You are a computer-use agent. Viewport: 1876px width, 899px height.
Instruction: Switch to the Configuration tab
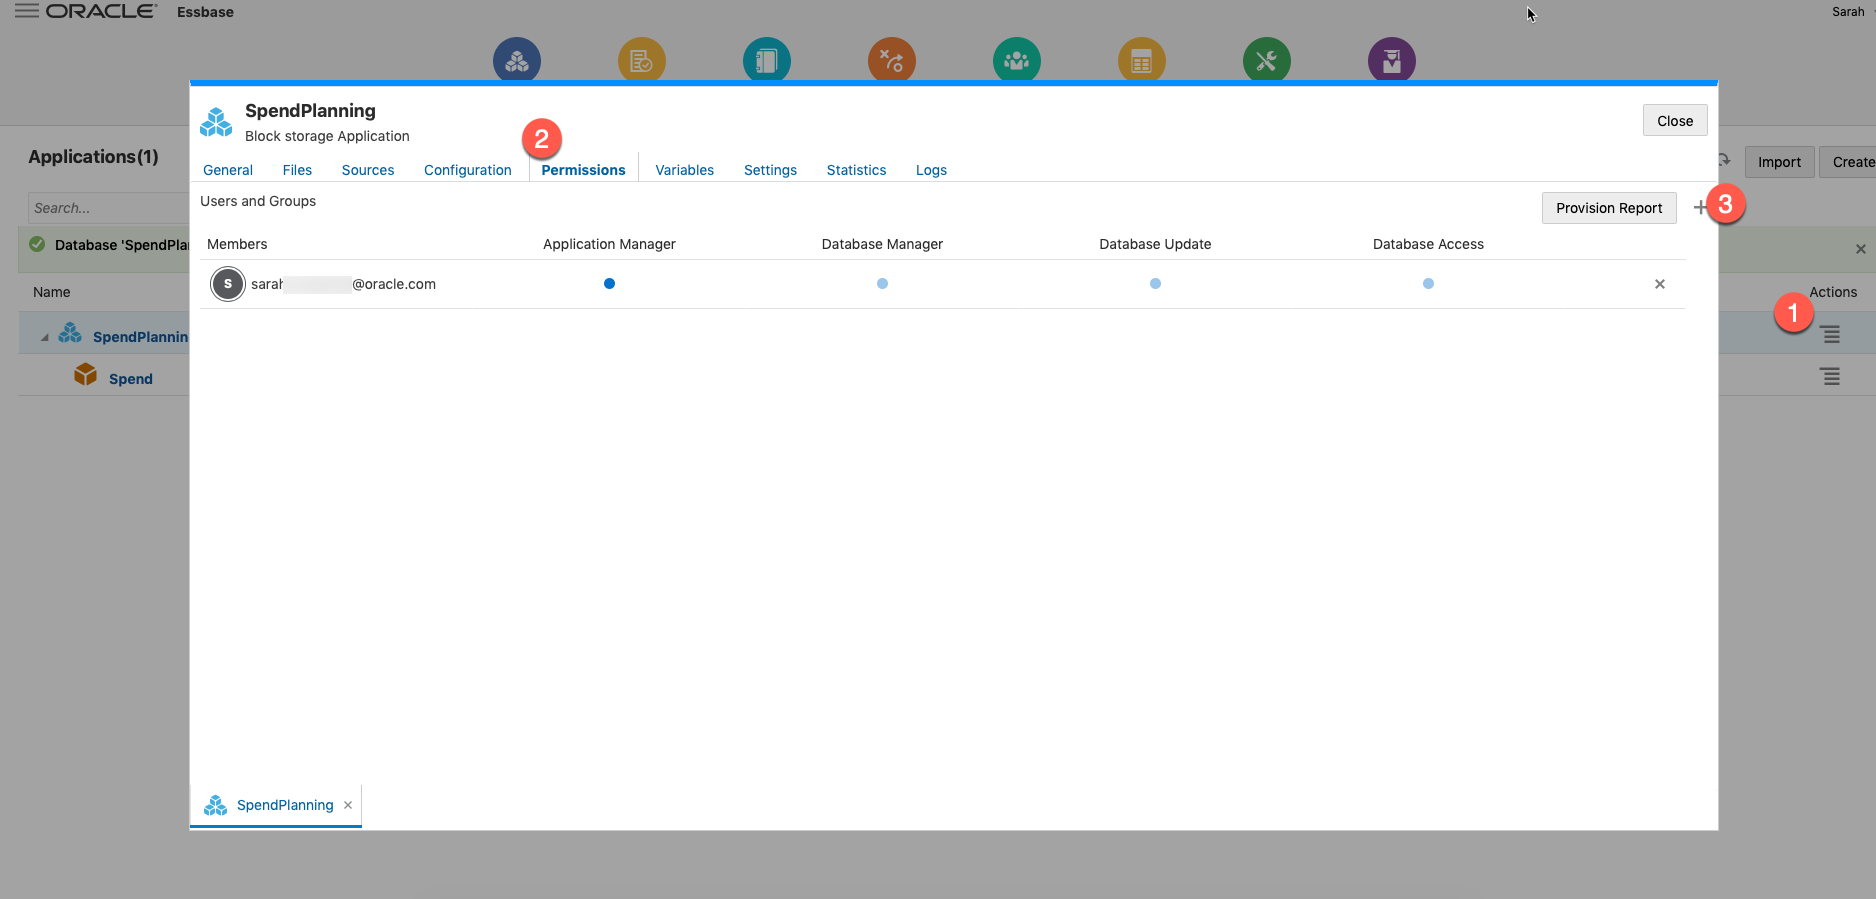coord(467,170)
